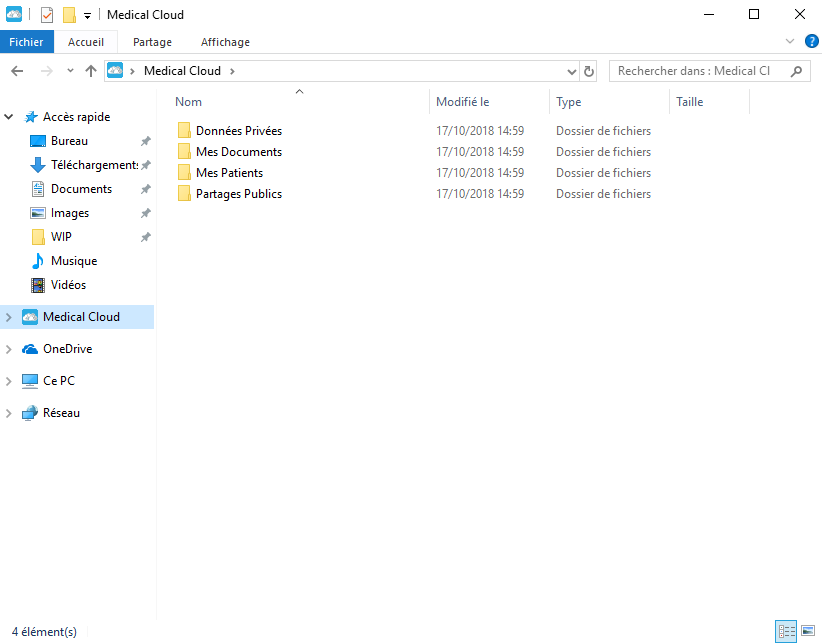Expand the chevron after Medical Cloud breadcrumb
Screen dimensions: 822x643
coord(232,71)
